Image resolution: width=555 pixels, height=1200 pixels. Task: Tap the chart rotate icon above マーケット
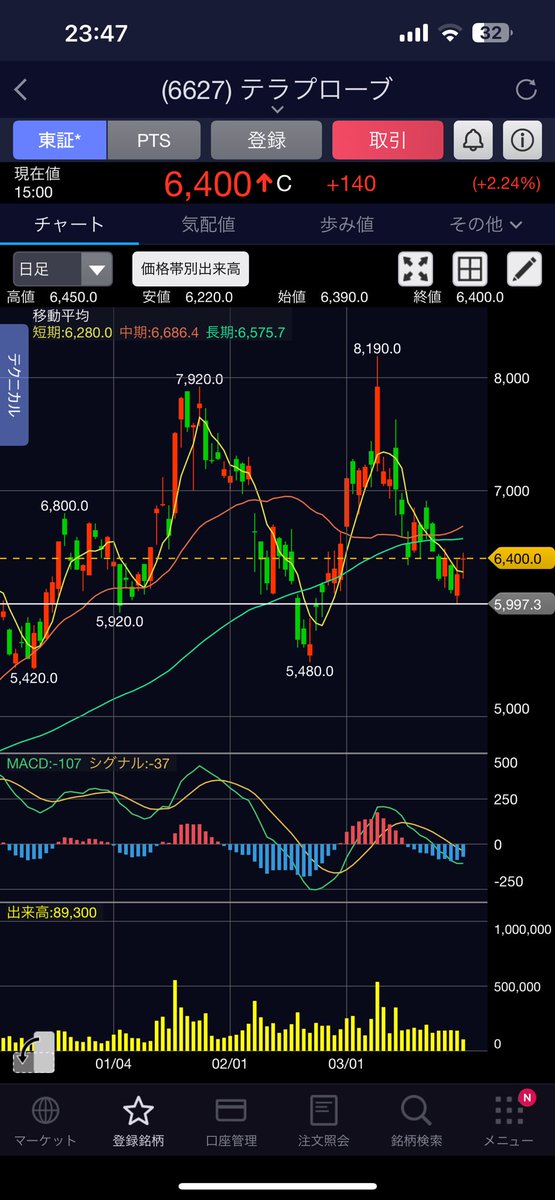tap(33, 1053)
